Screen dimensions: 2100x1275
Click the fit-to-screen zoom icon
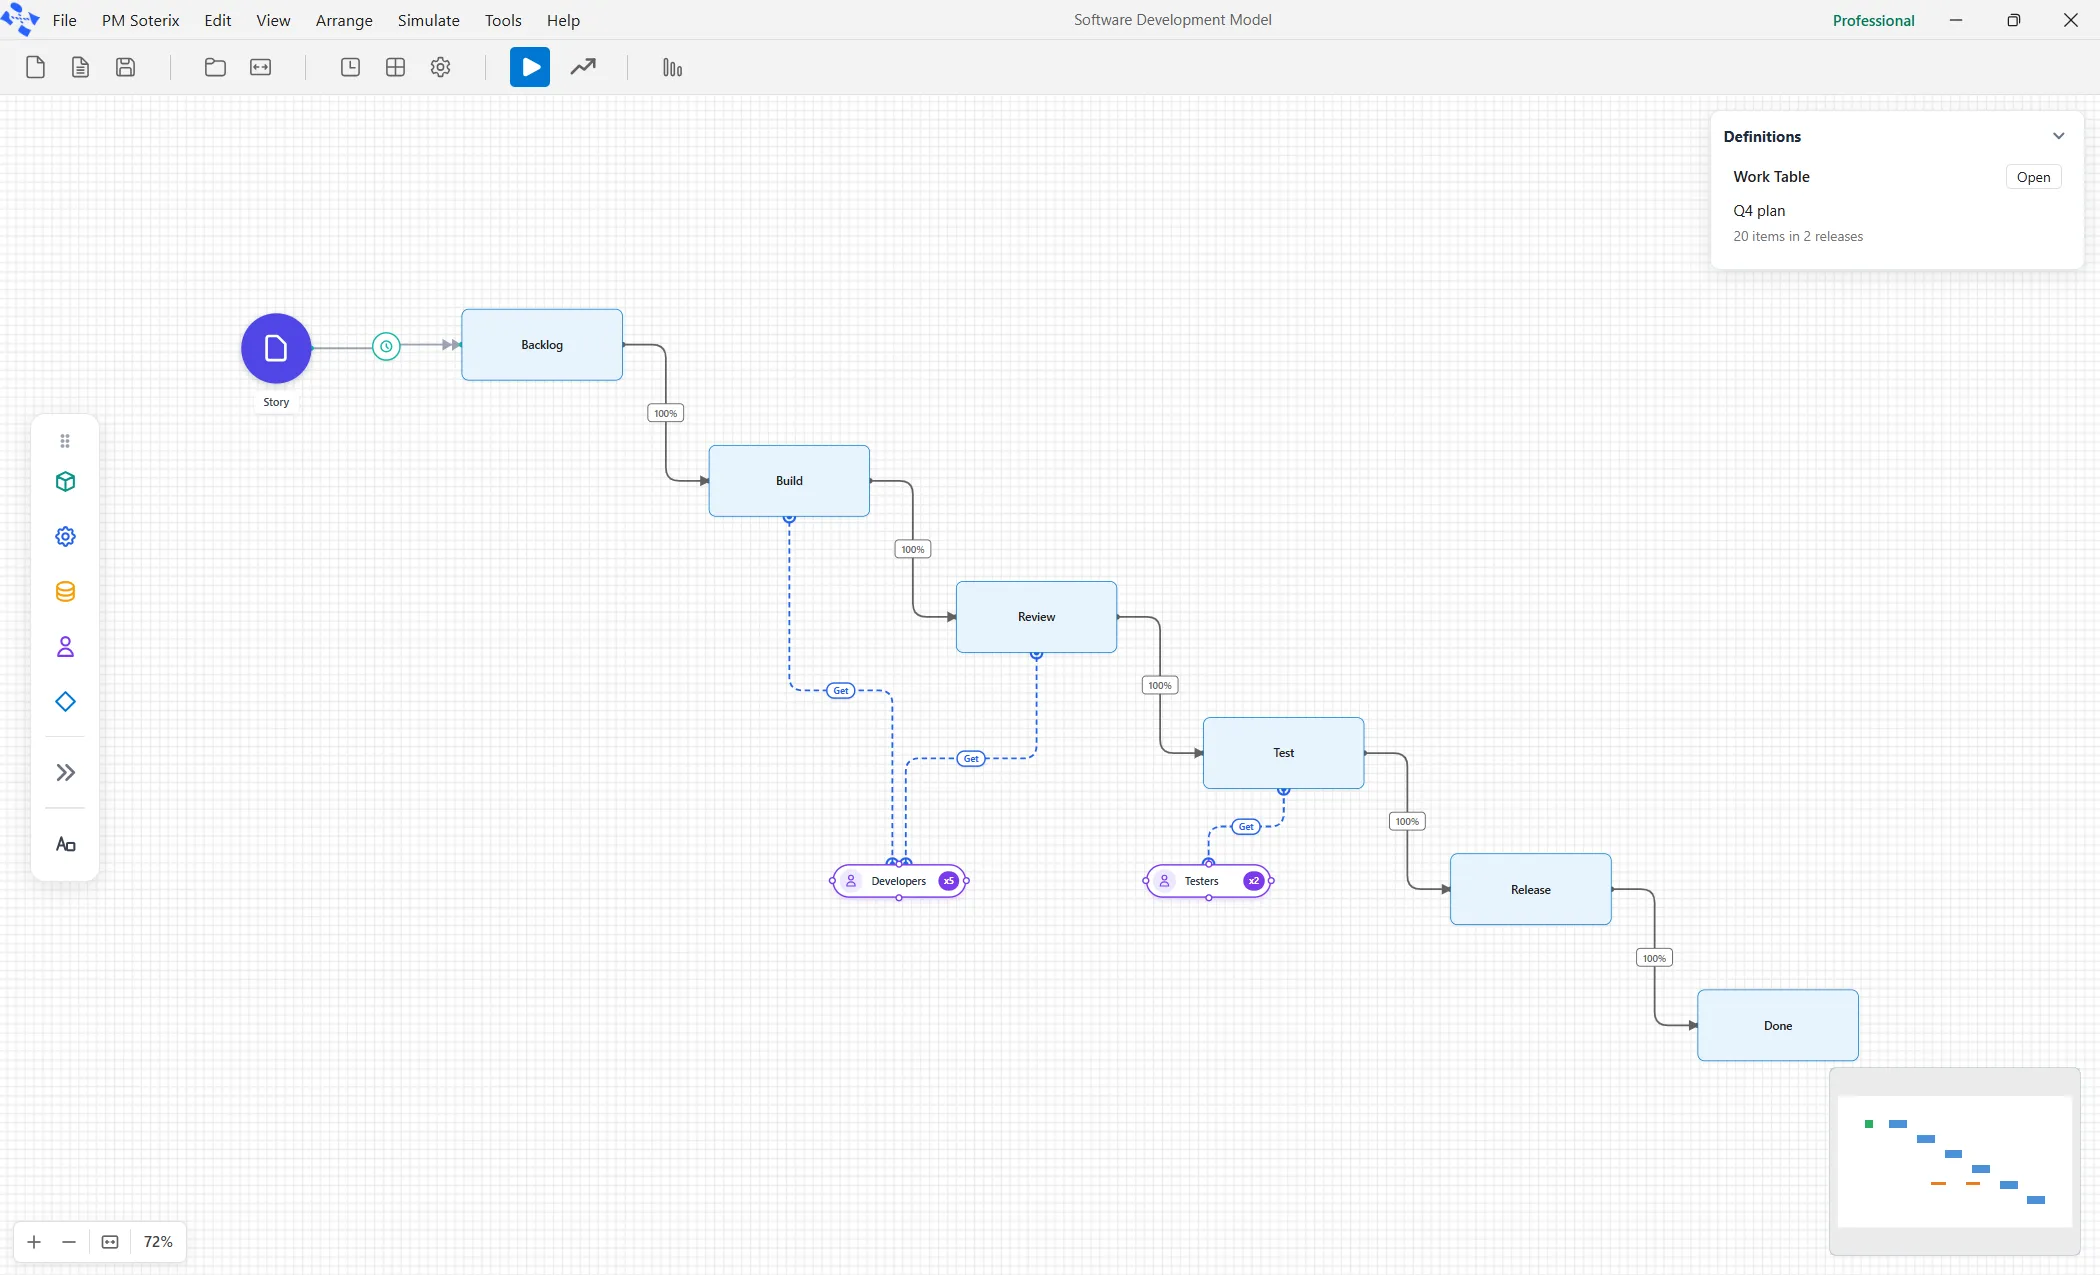tap(110, 1242)
